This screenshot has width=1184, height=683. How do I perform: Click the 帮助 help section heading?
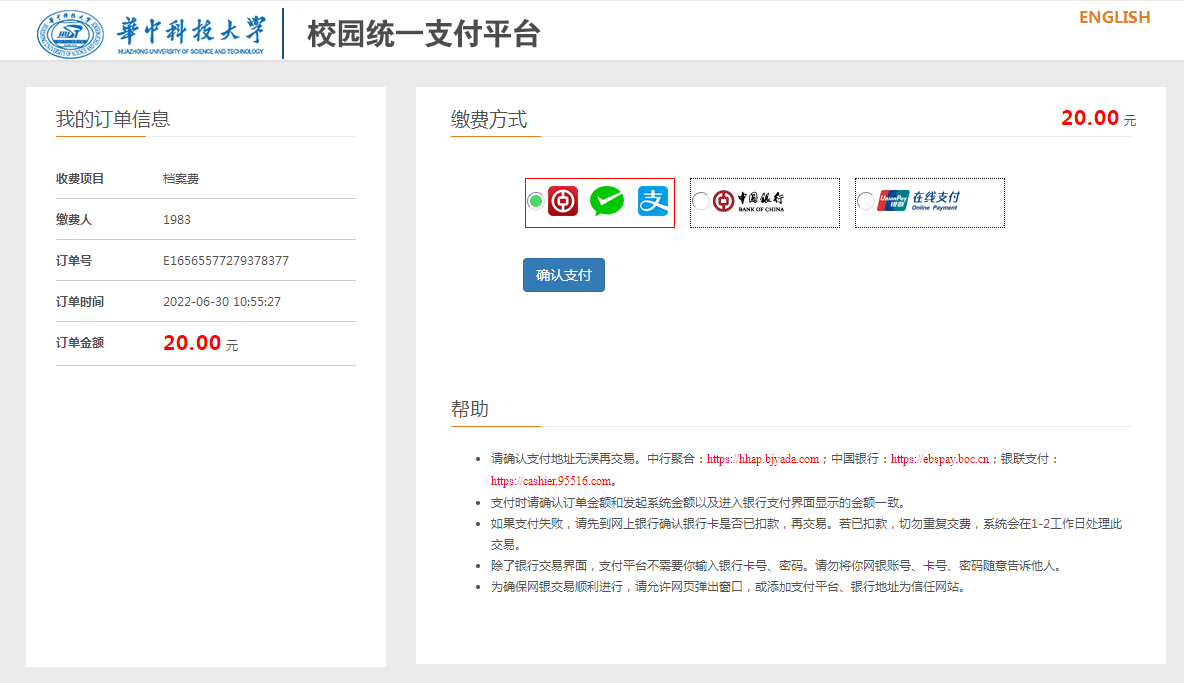click(x=470, y=409)
